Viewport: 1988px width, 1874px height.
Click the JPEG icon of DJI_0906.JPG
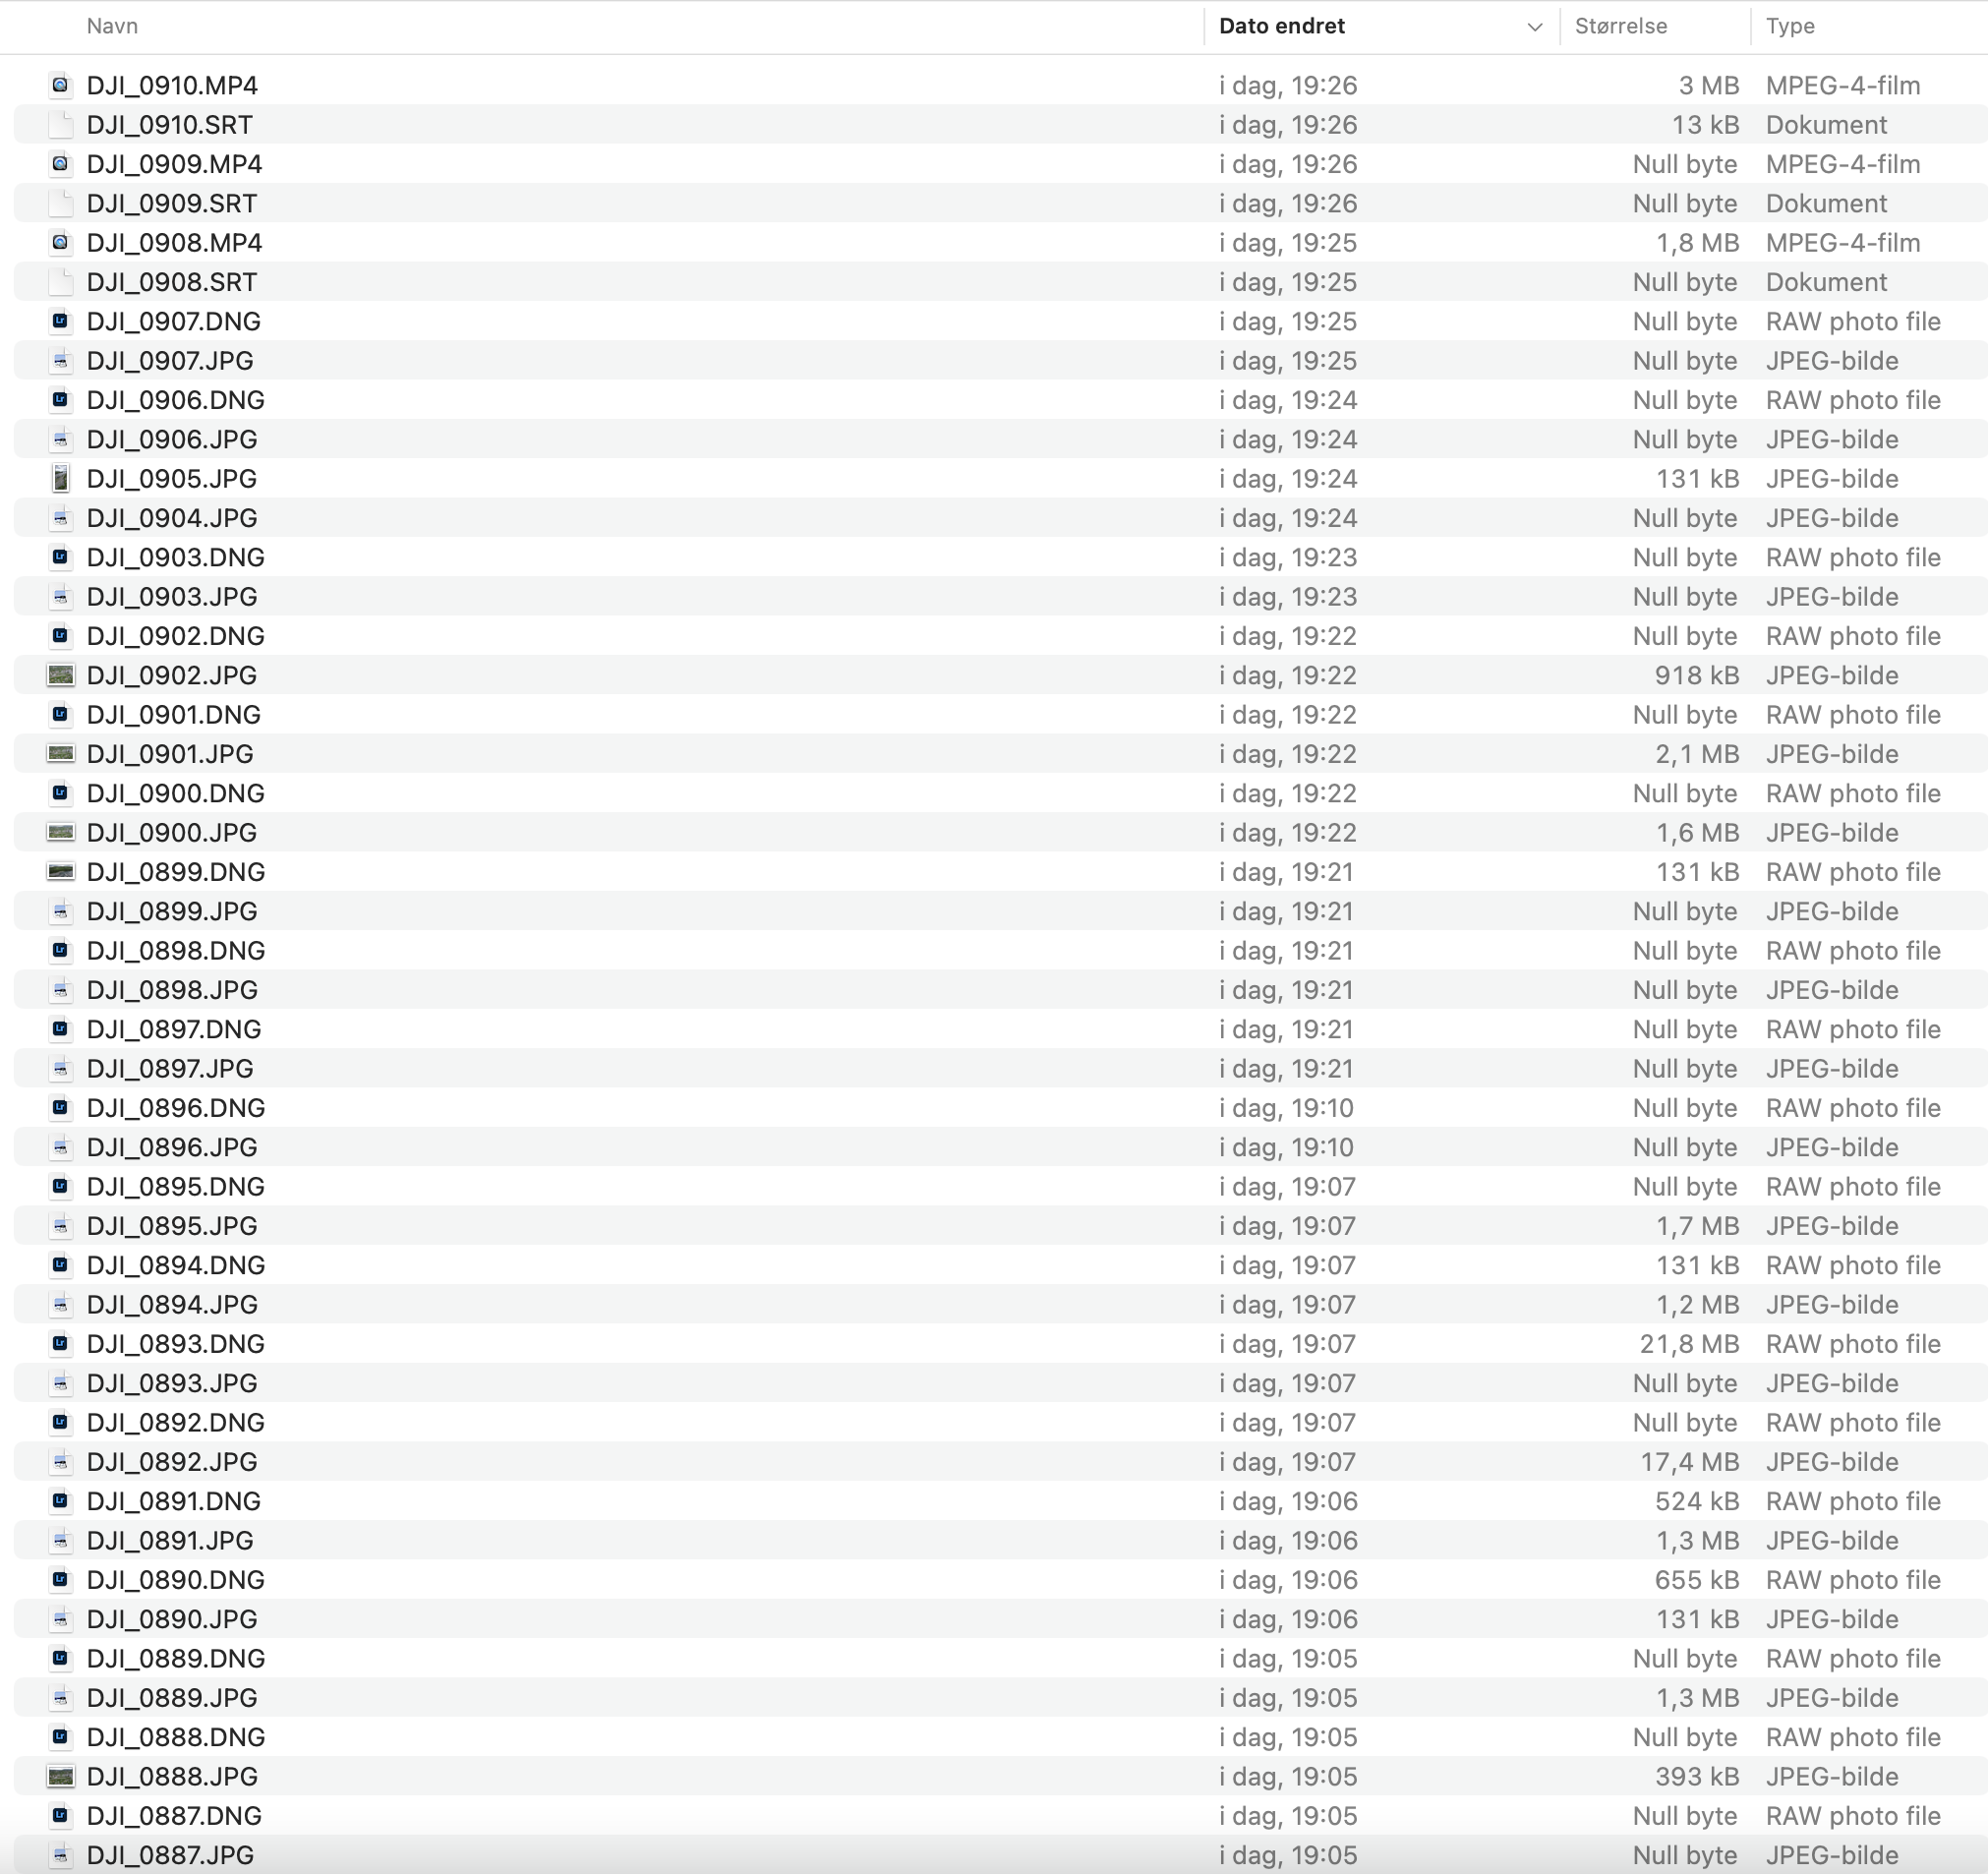pos(61,439)
